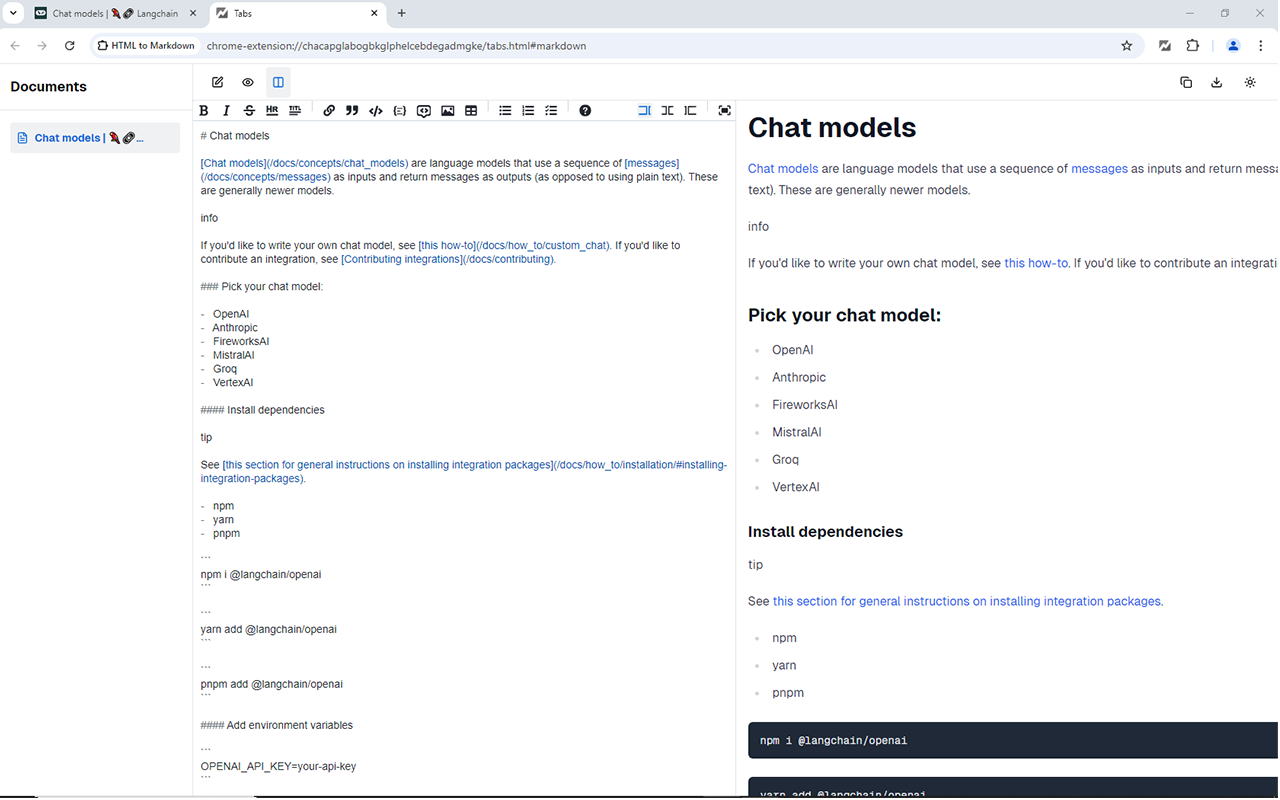Screen dimensions: 1280x800
Task: Insert an ordered numbered list
Action: [x=528, y=111]
